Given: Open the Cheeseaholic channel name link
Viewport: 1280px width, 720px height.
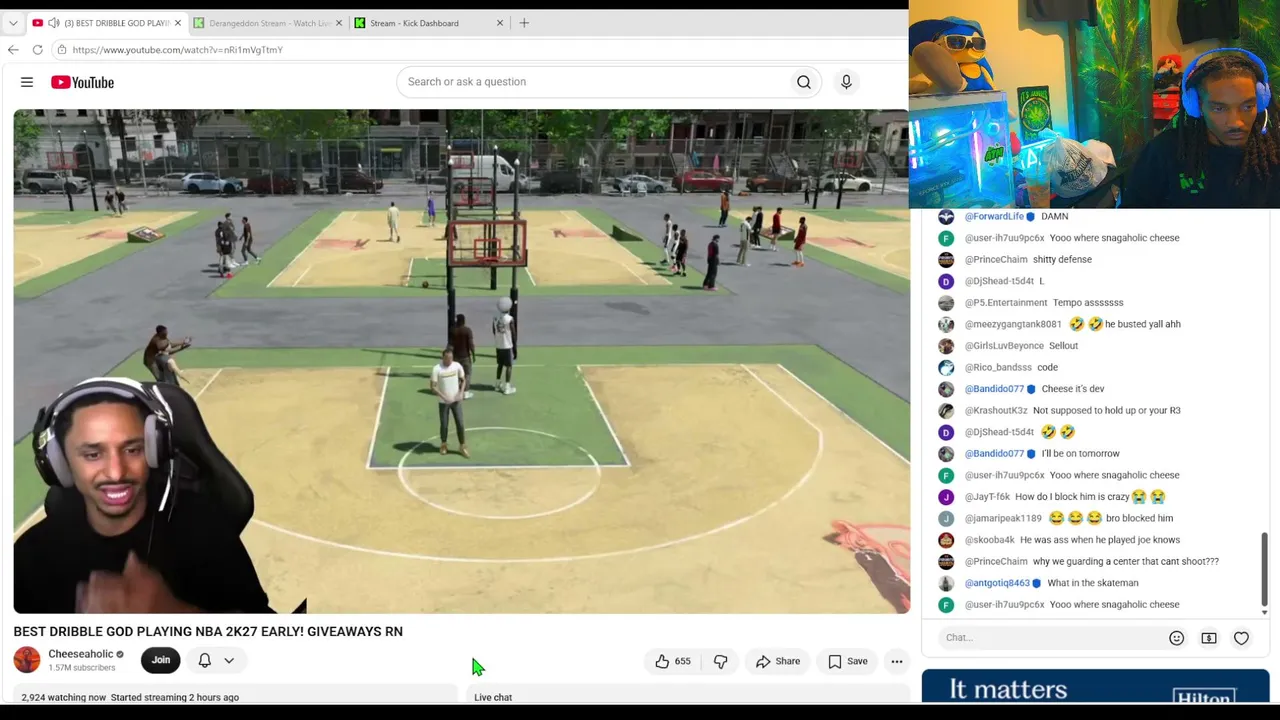Looking at the screenshot, I should click(81, 654).
